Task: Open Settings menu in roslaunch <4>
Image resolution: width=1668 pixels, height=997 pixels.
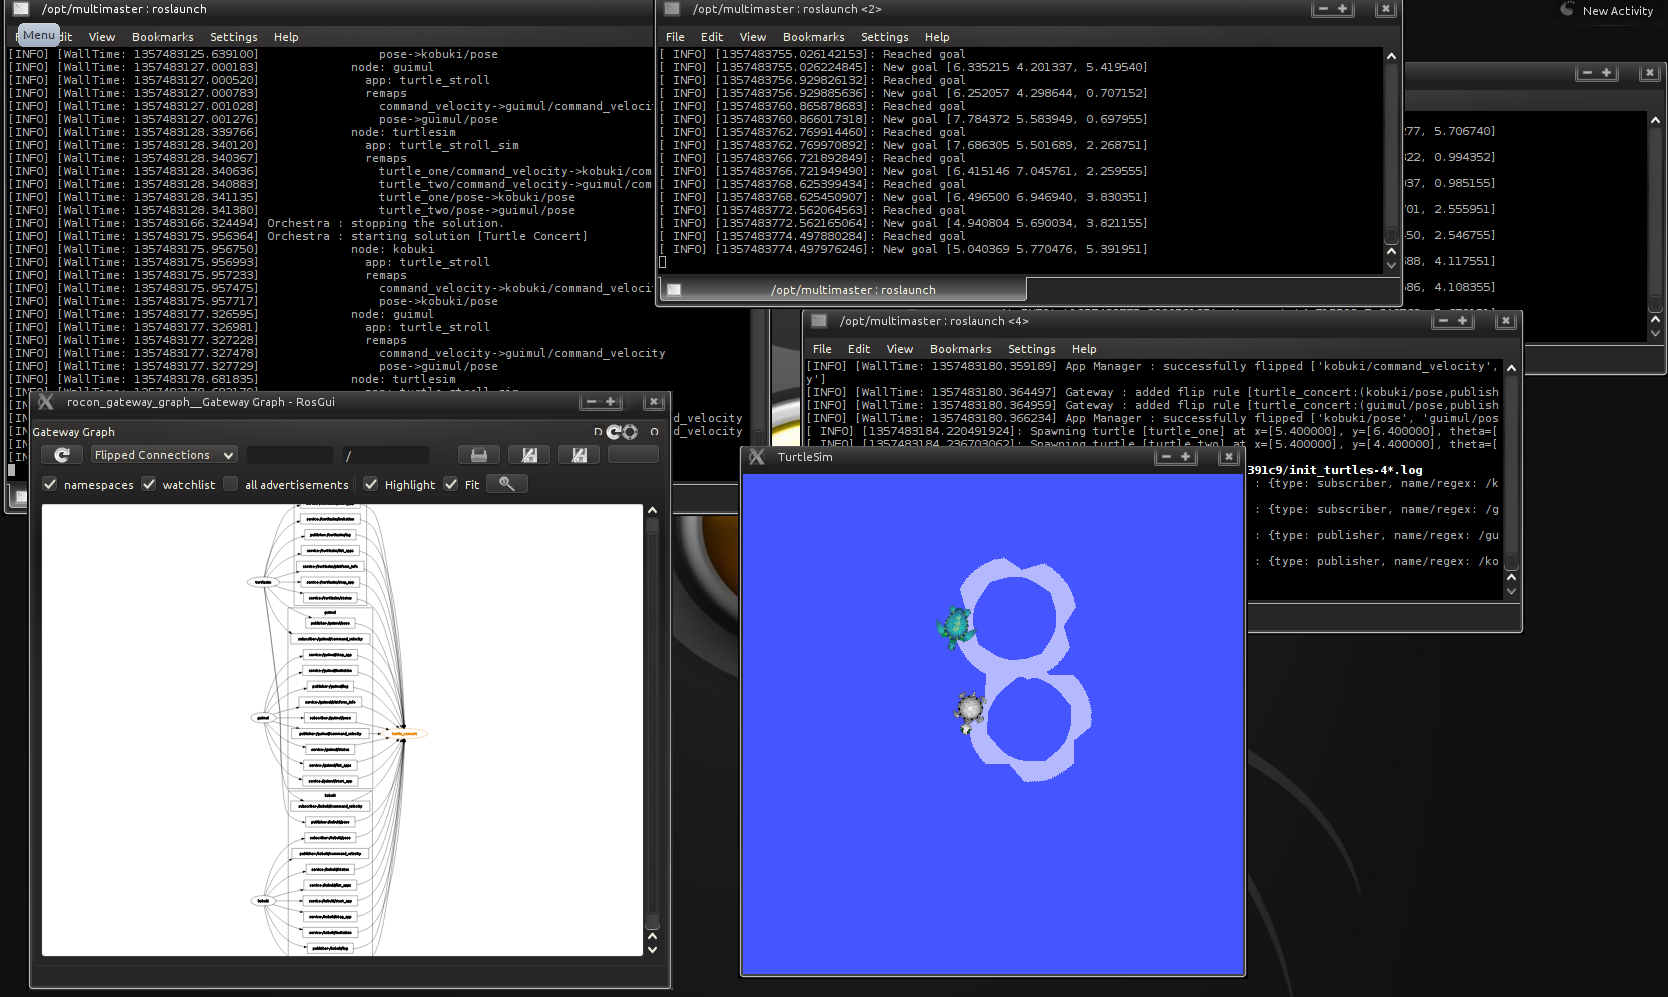Action: click(1031, 349)
